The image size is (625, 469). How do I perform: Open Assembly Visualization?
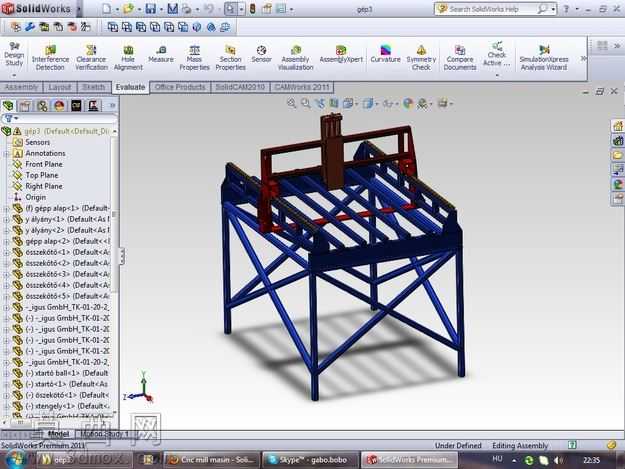point(295,58)
